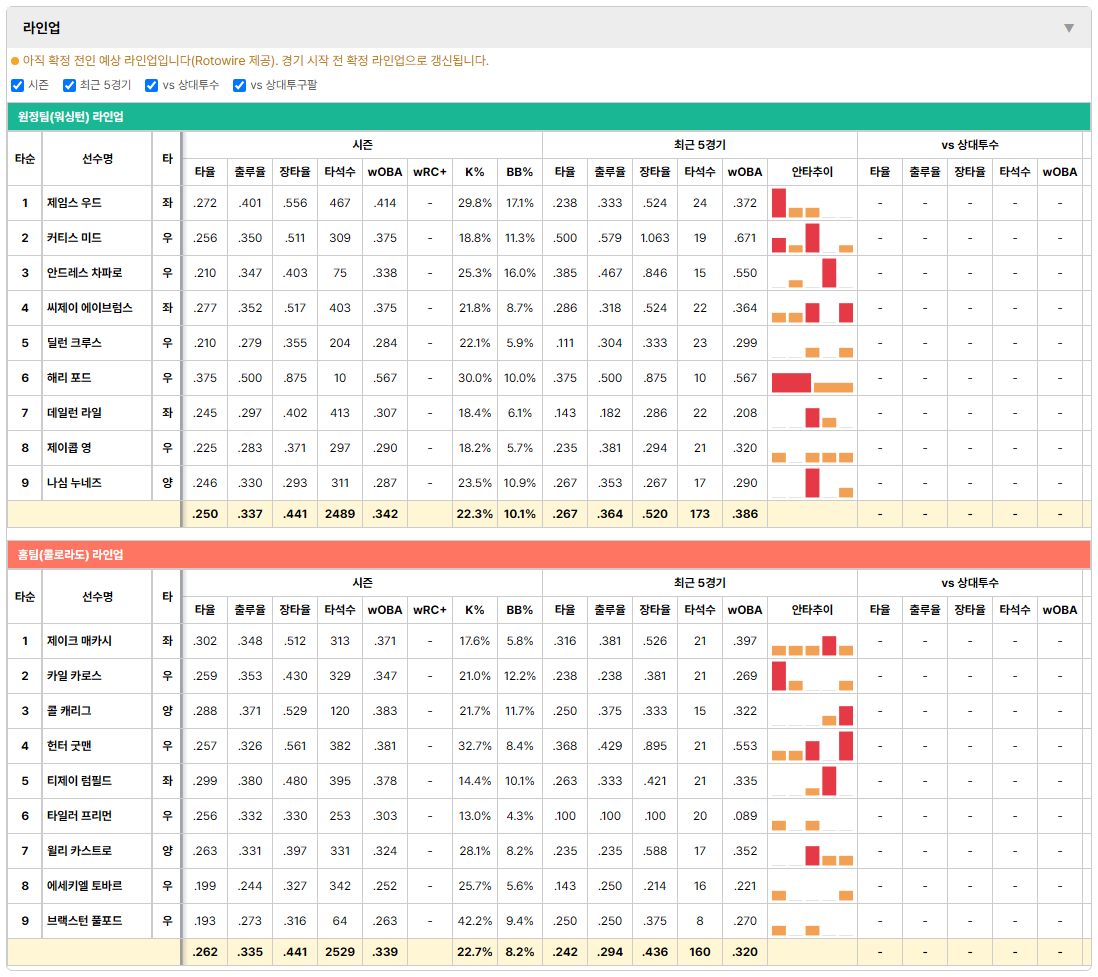This screenshot has height=977, width=1098.
Task: Sort Washington table by K% column
Action: [475, 172]
